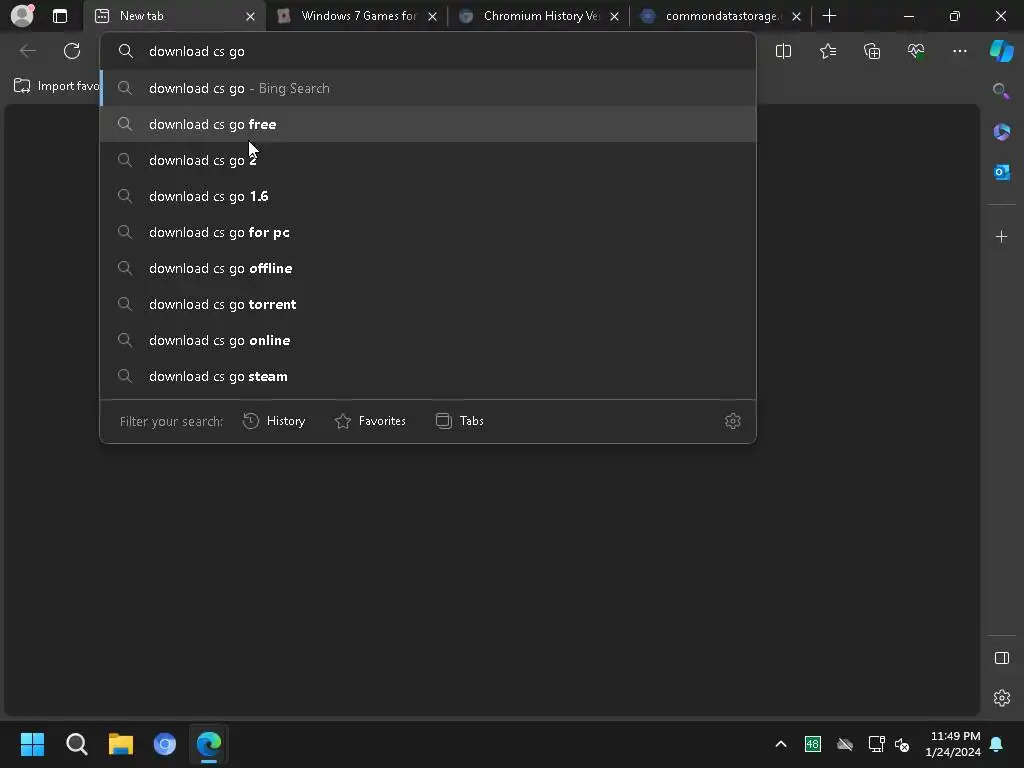1024x768 pixels.
Task: Open the sidebar Microsoft 365 icon
Action: click(1001, 132)
